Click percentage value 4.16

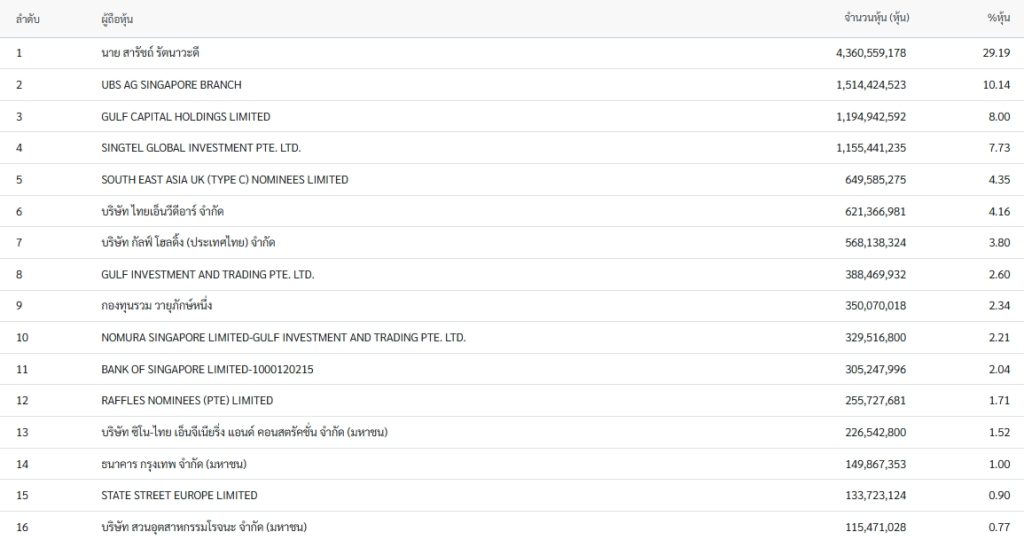pos(999,212)
